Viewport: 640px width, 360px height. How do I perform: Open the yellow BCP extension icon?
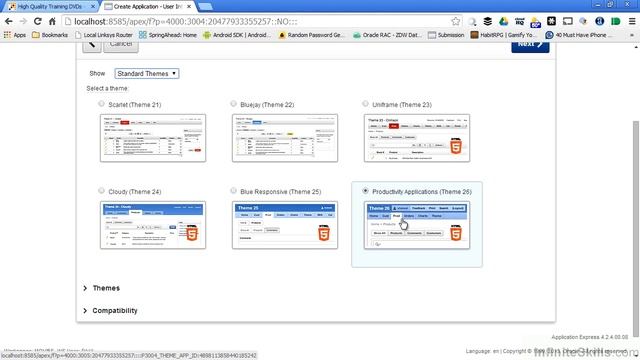click(536, 22)
